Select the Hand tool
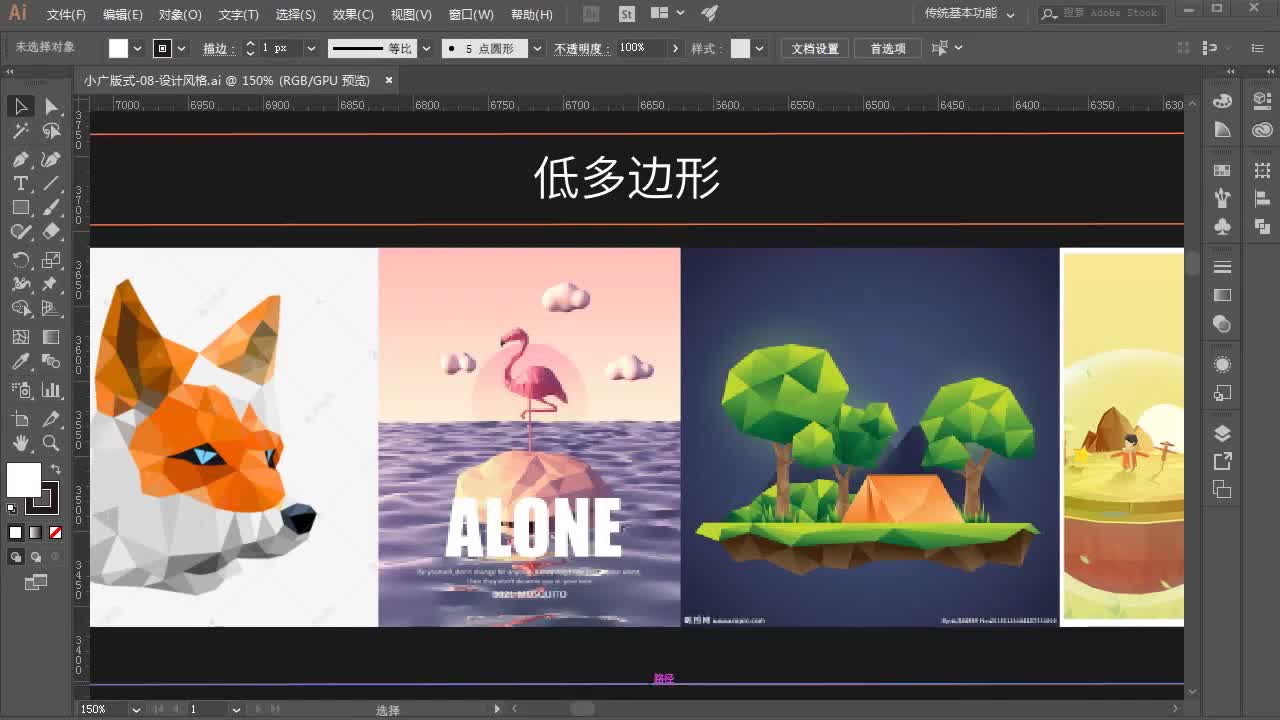1280x720 pixels. [x=20, y=443]
